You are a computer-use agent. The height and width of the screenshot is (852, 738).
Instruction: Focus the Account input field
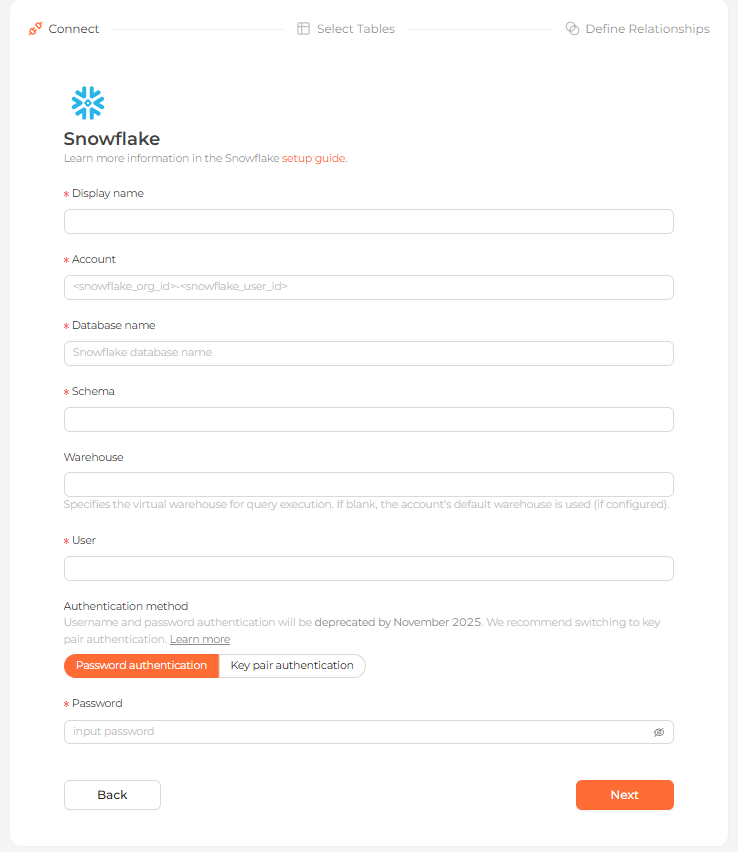369,287
